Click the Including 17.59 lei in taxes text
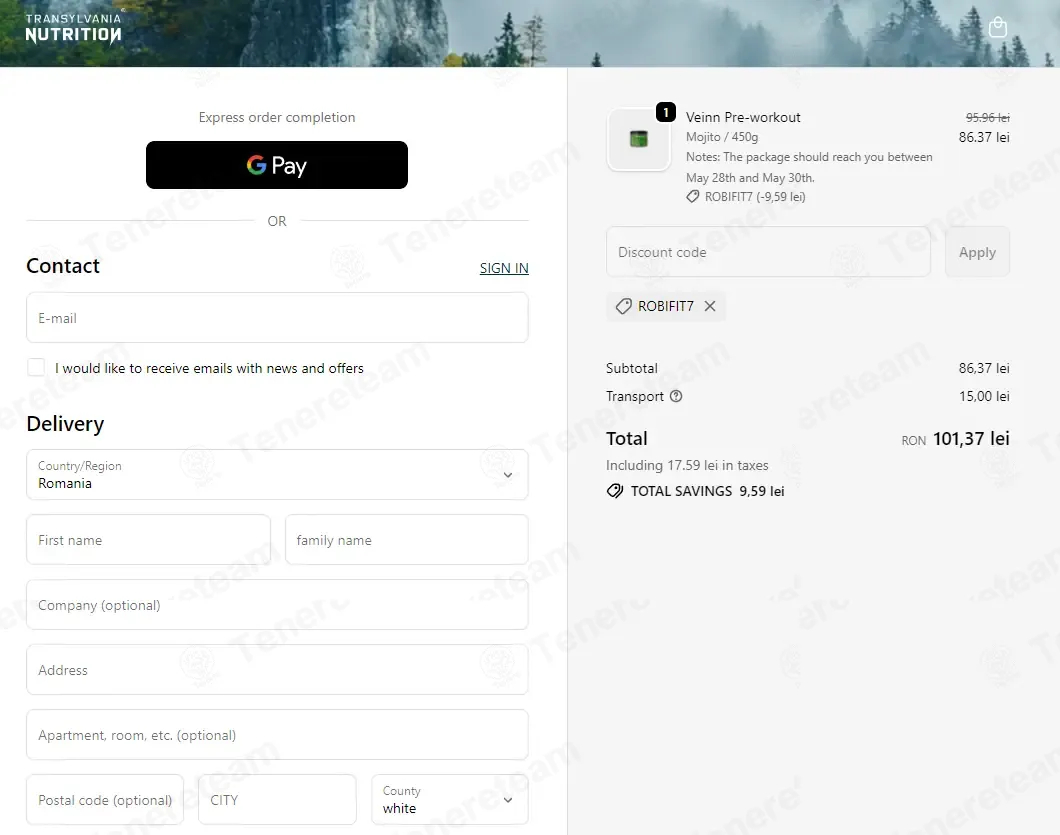This screenshot has width=1060, height=835. (687, 465)
